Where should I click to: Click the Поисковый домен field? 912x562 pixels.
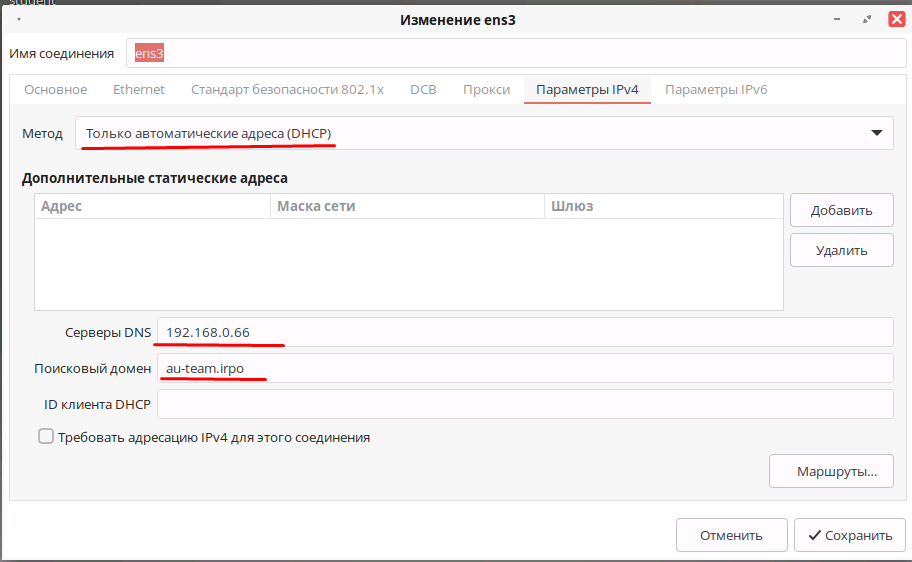pyautogui.click(x=524, y=368)
